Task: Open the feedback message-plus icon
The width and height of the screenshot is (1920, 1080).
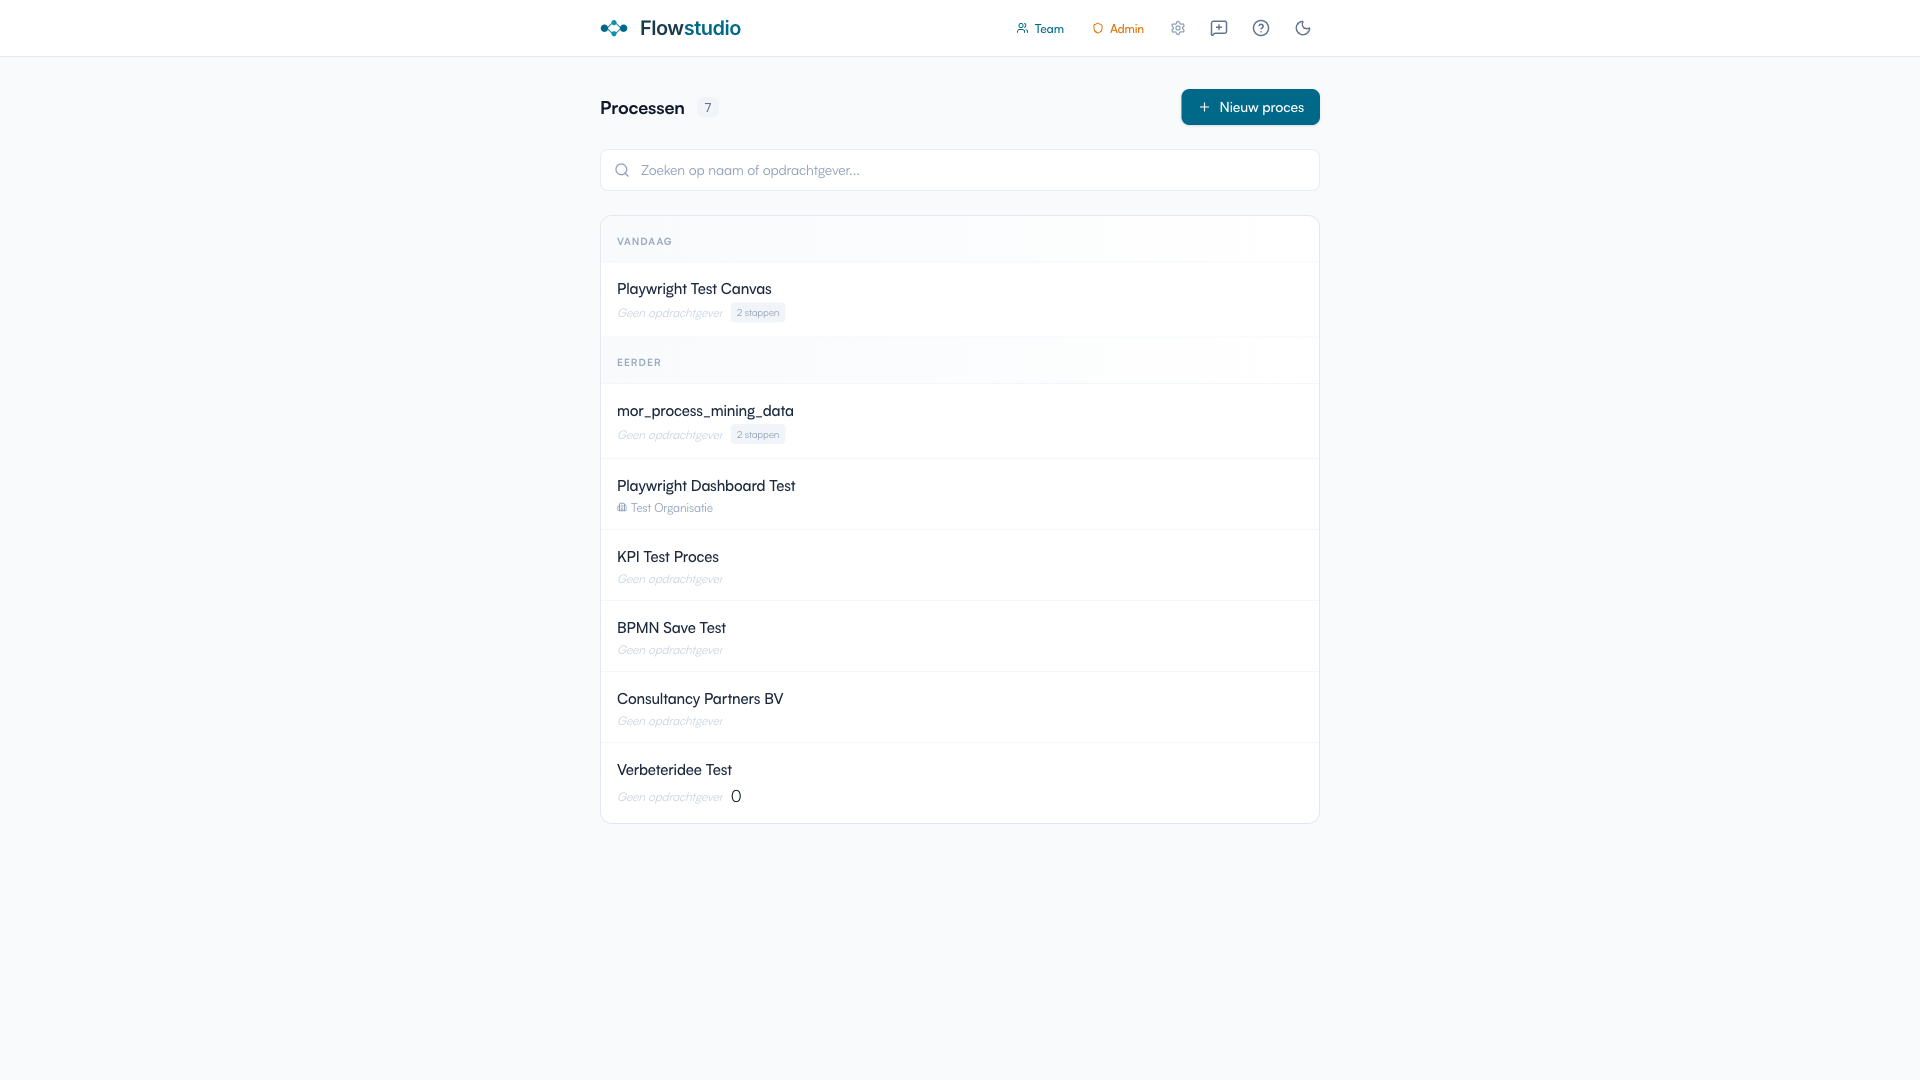Action: (x=1219, y=28)
